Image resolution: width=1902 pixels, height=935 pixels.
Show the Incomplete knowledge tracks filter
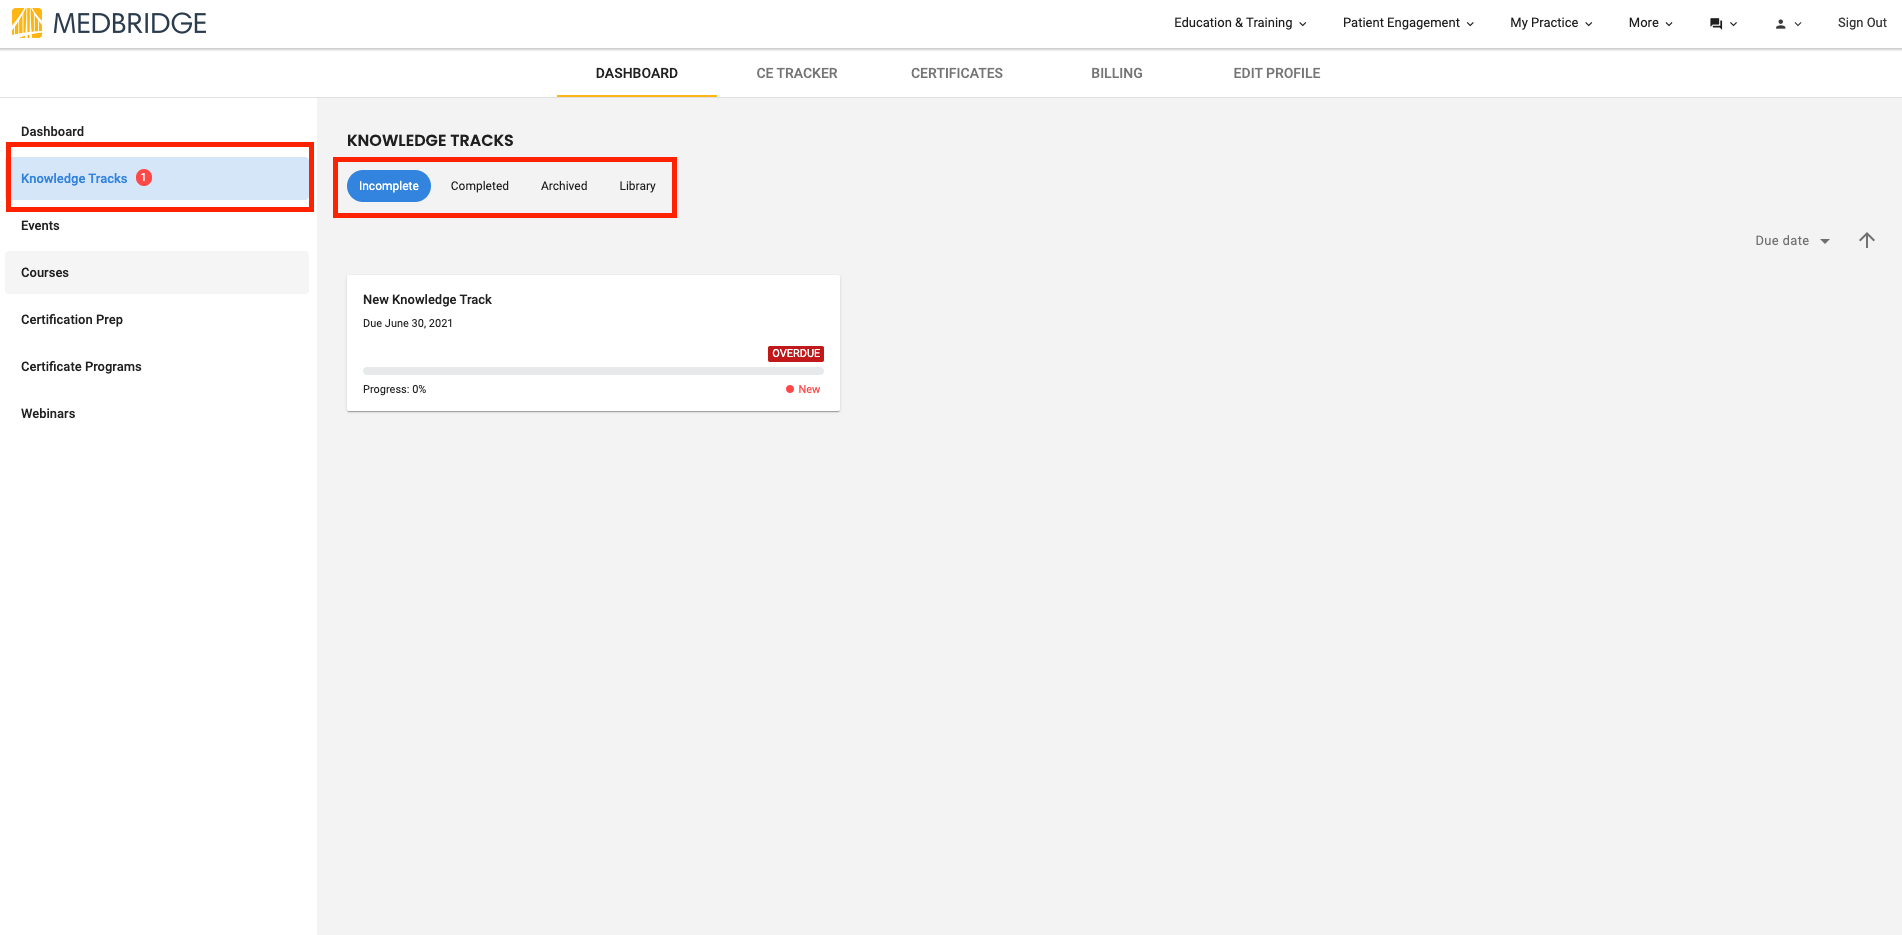click(x=389, y=186)
